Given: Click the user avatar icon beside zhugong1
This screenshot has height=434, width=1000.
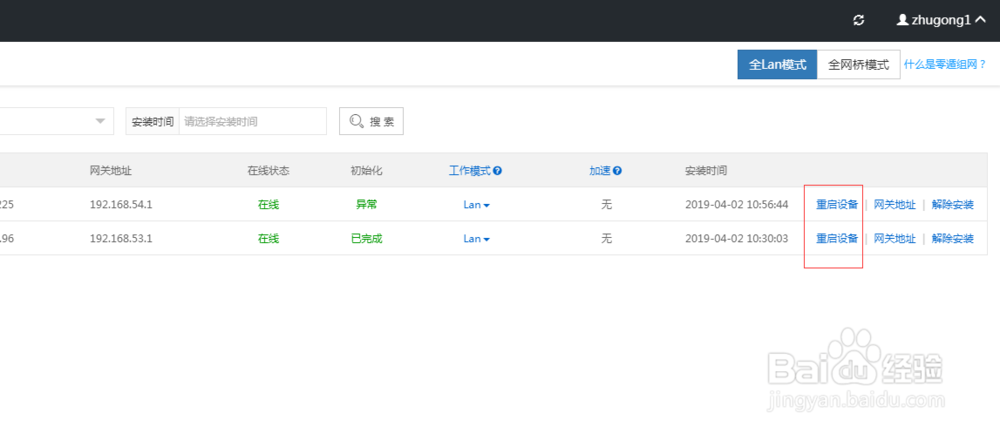Looking at the screenshot, I should (x=902, y=20).
